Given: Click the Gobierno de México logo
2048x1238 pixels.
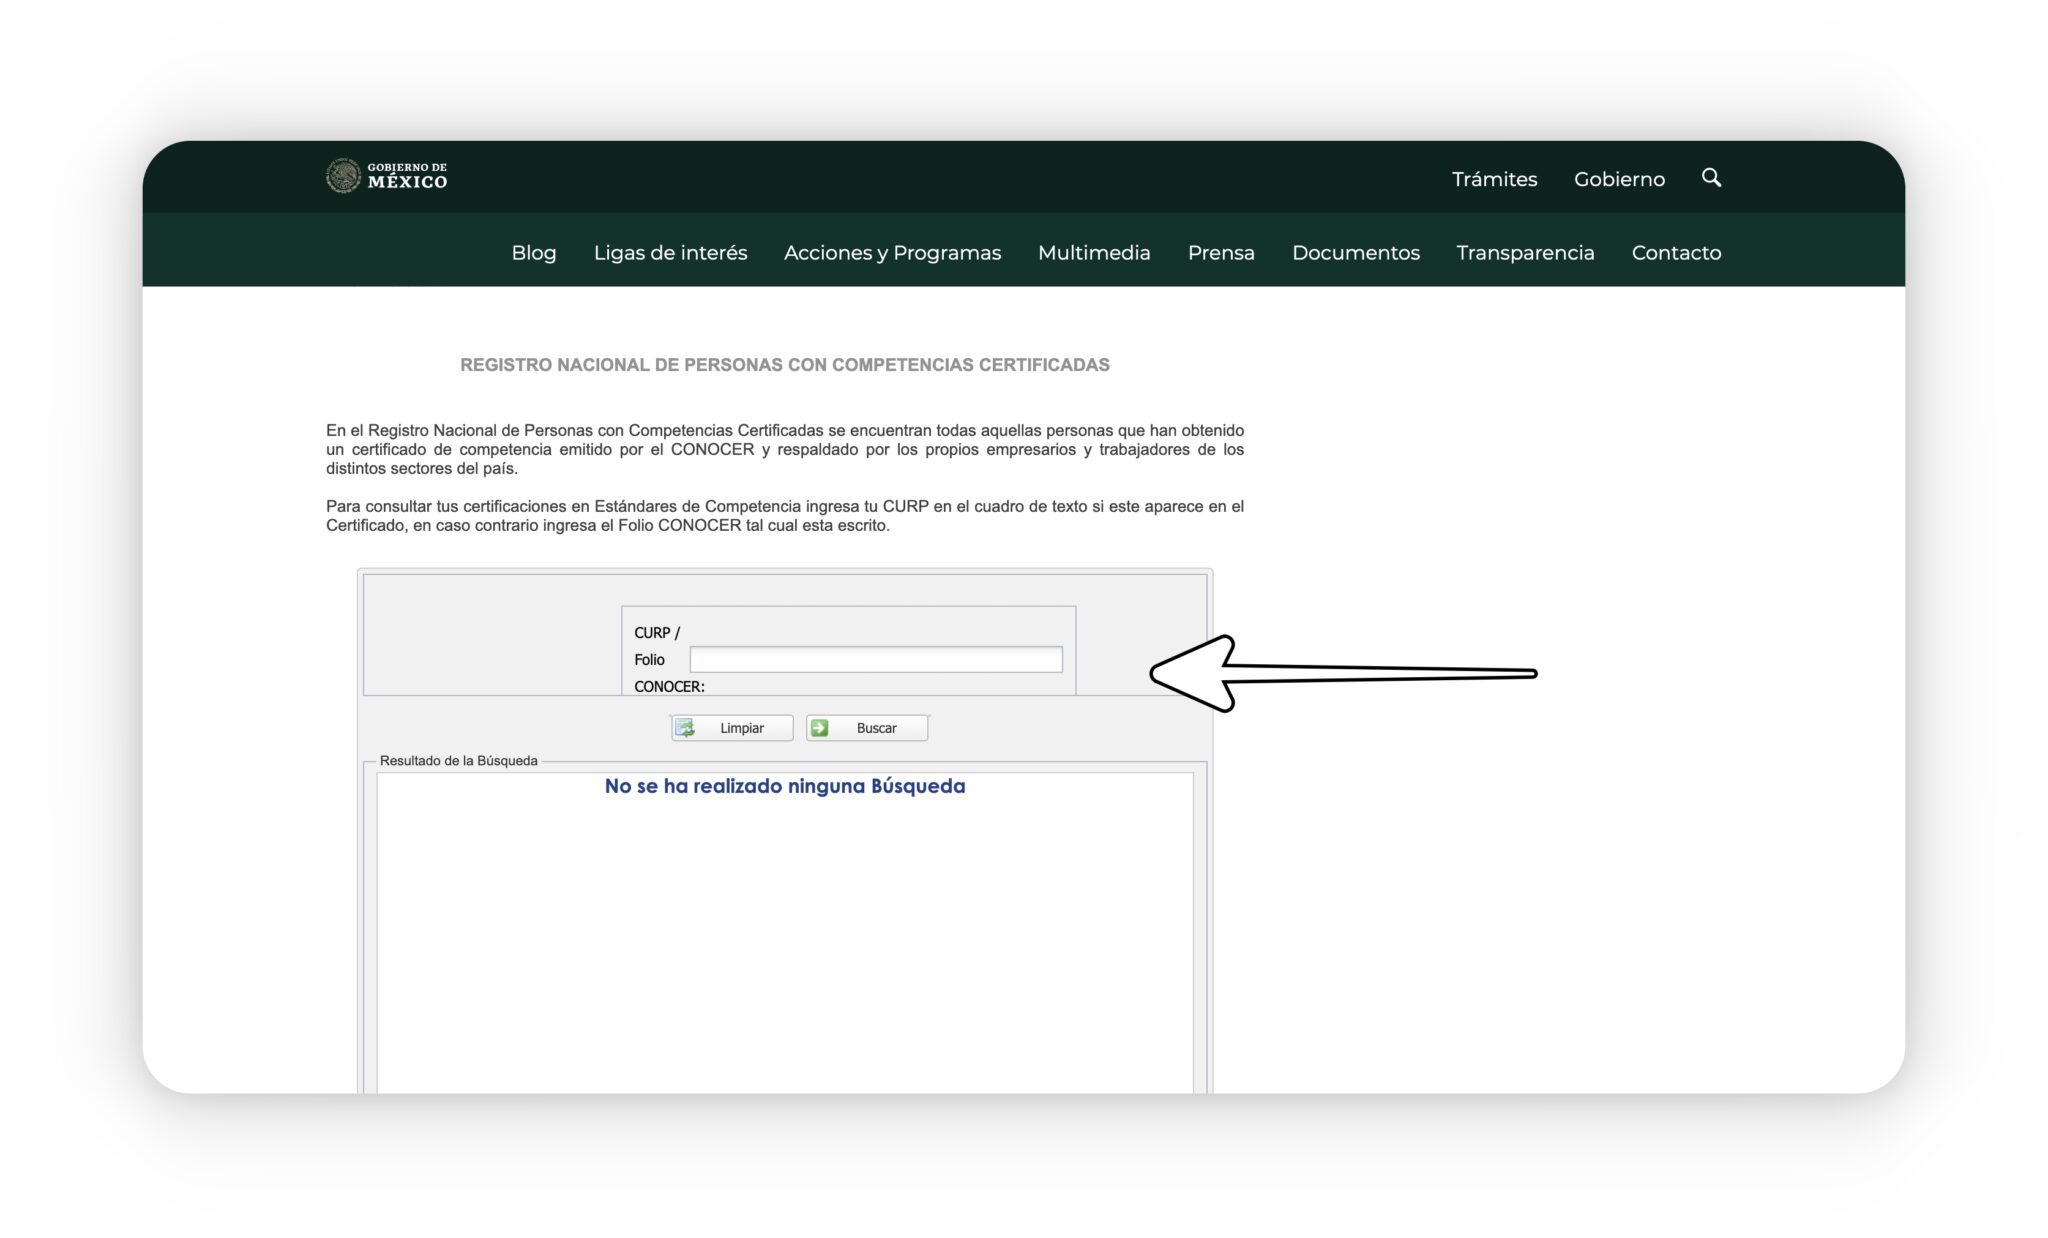Looking at the screenshot, I should click(386, 176).
